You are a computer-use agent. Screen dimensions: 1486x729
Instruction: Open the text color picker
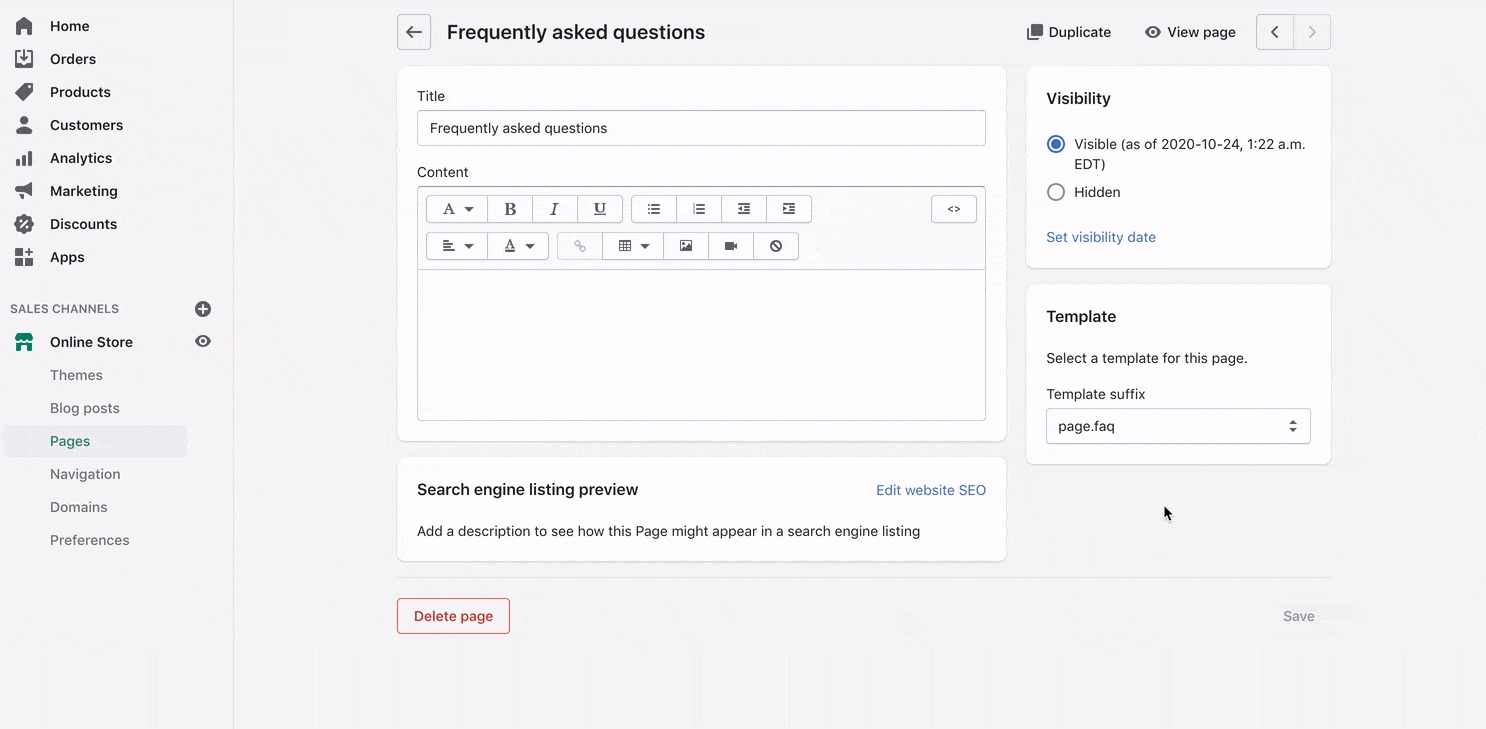(518, 246)
